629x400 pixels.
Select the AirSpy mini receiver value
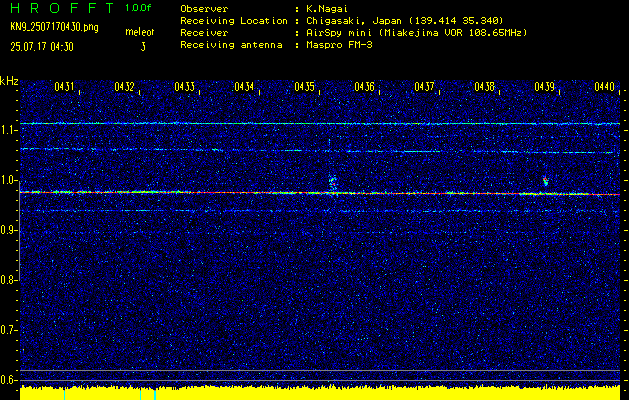417,33
